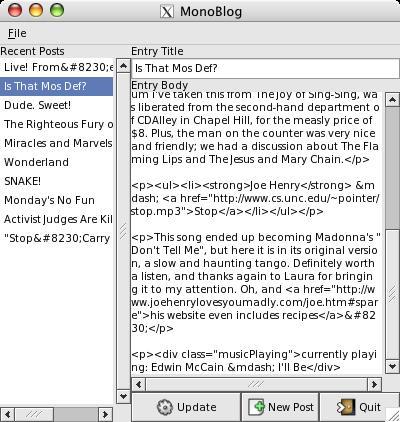This screenshot has height=422, width=400.
Task: Select the "Wonderland" post
Action: click(x=57, y=162)
